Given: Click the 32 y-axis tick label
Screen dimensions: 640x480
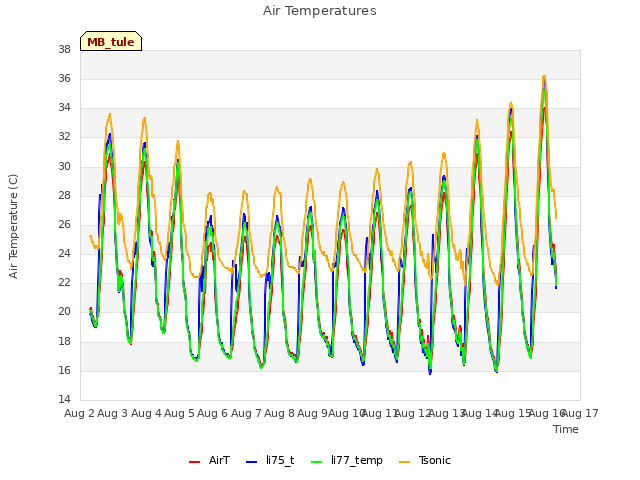Looking at the screenshot, I should tap(64, 137).
